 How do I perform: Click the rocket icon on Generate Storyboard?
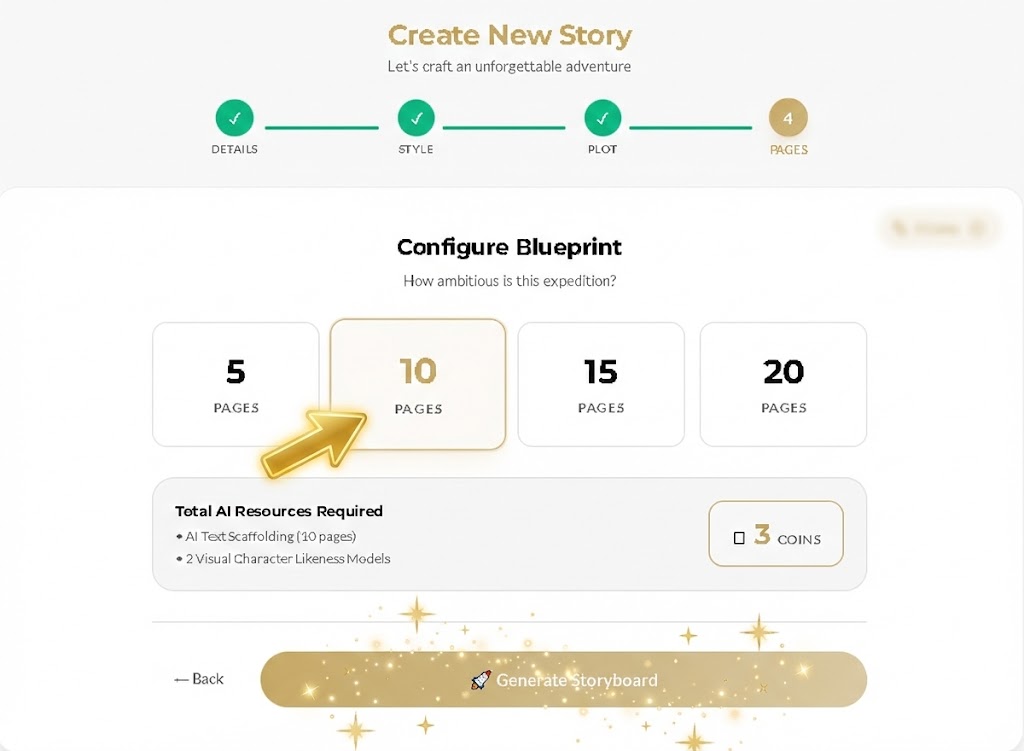click(x=481, y=680)
